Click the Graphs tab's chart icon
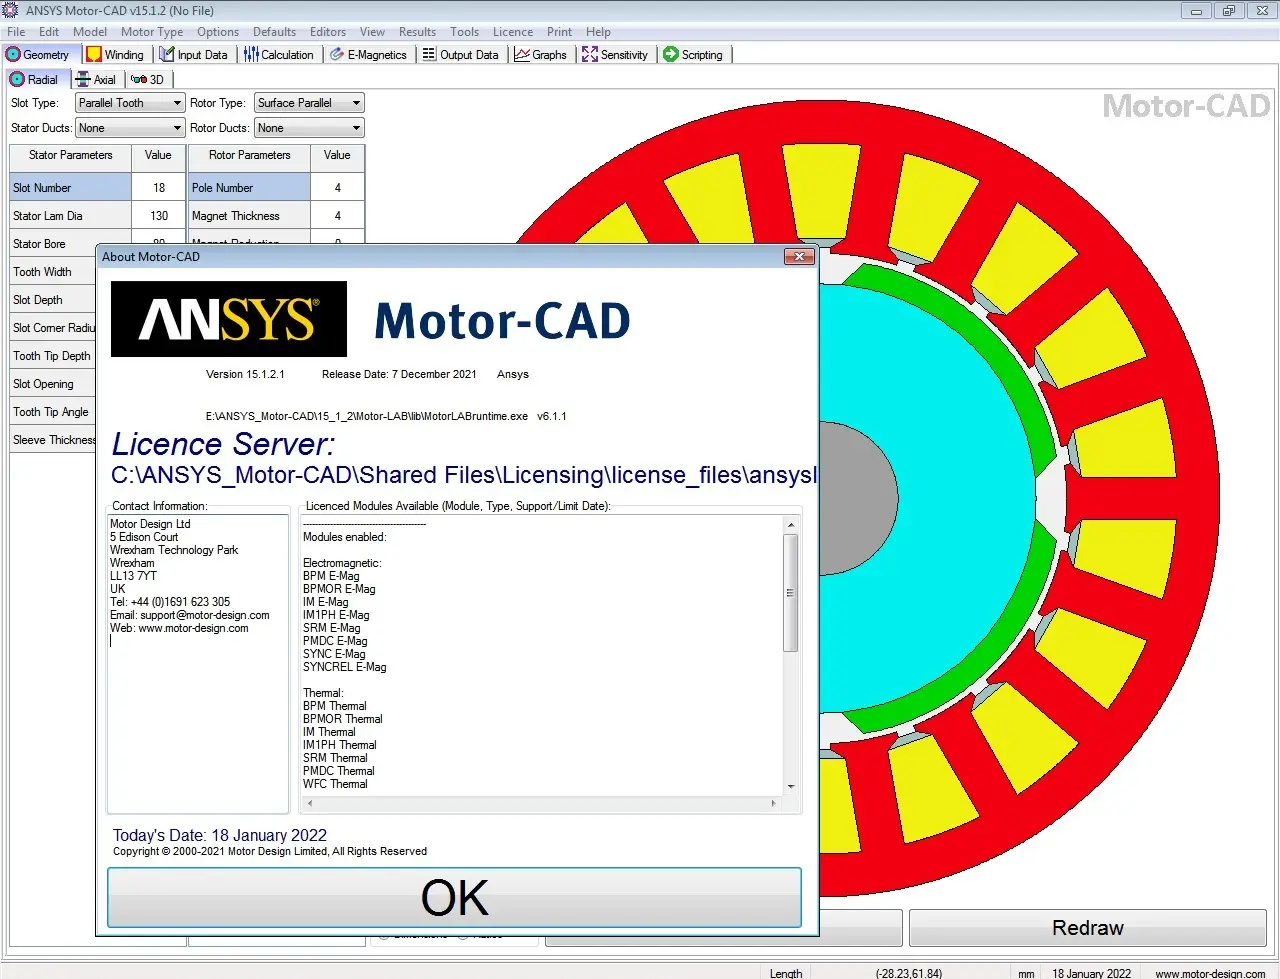Screen dimensions: 1280x979 coord(522,55)
